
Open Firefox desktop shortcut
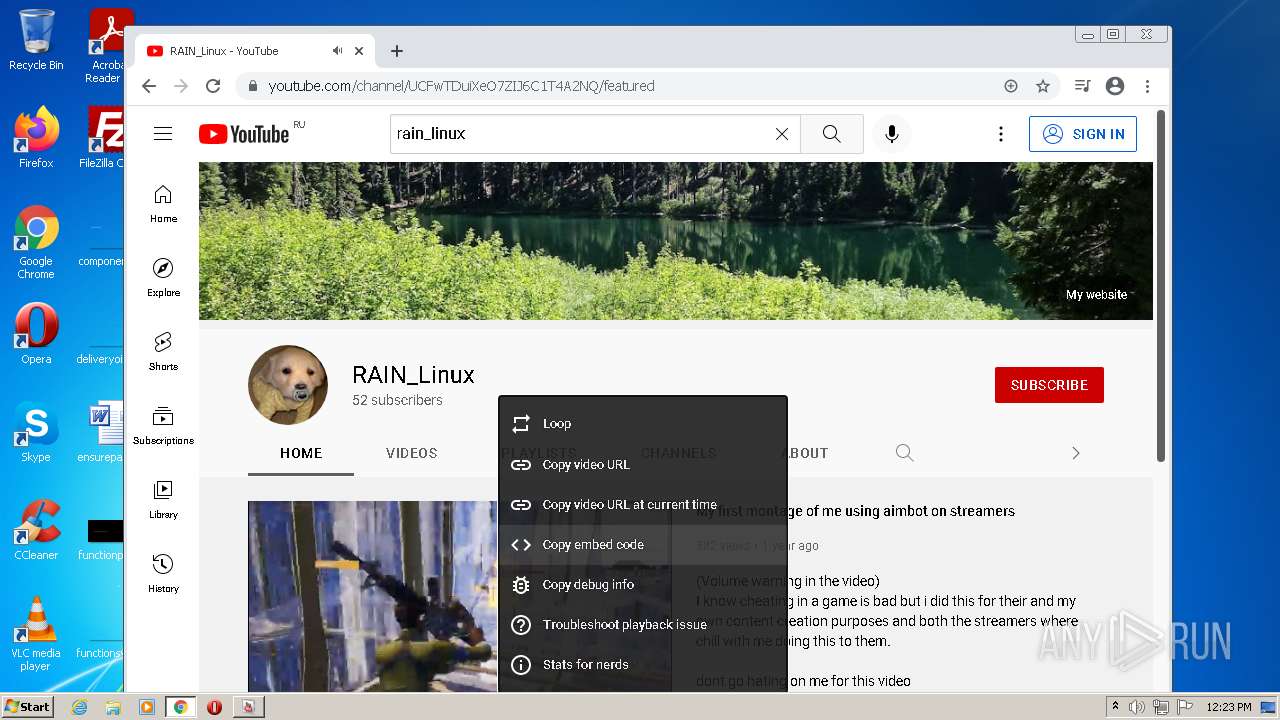click(36, 137)
